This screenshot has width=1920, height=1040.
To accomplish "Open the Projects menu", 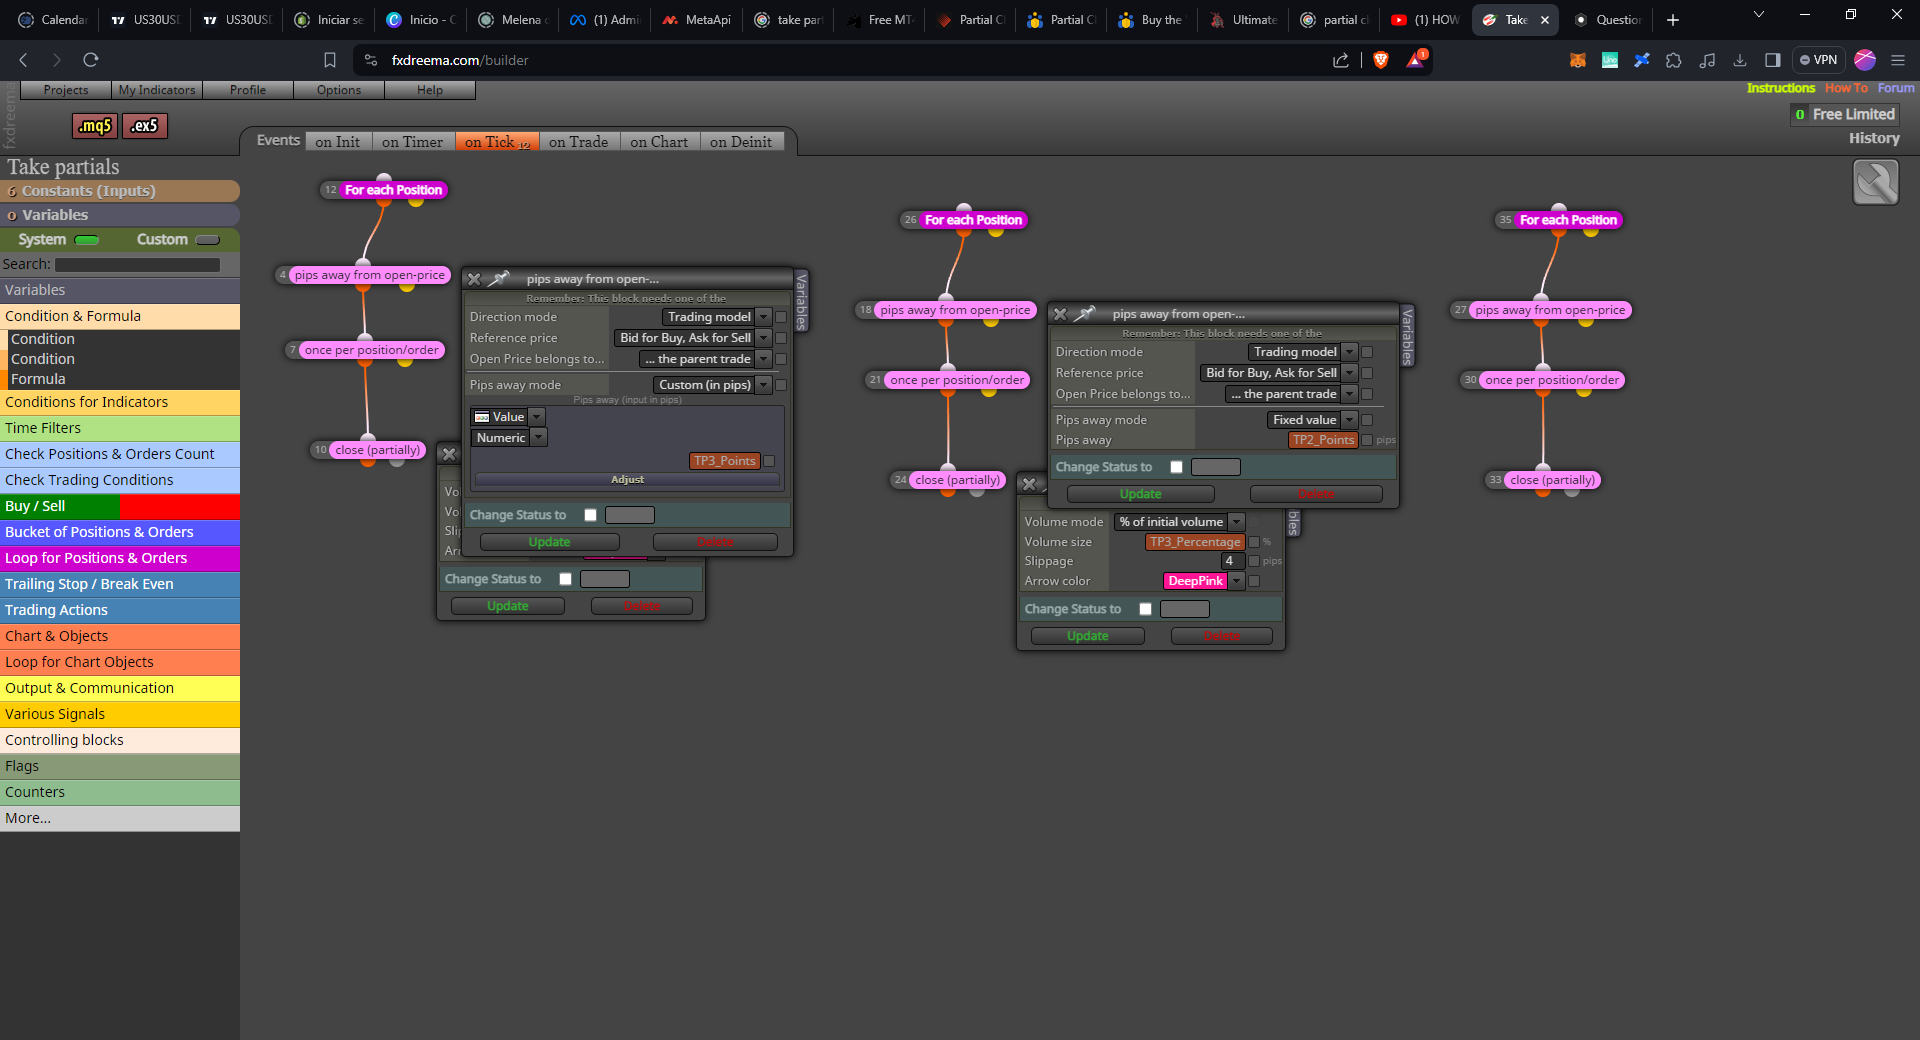I will (66, 90).
